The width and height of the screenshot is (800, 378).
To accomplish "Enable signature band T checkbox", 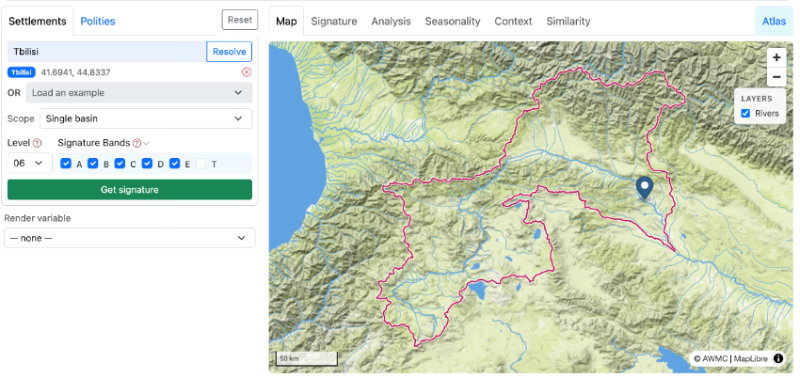I will (x=202, y=163).
